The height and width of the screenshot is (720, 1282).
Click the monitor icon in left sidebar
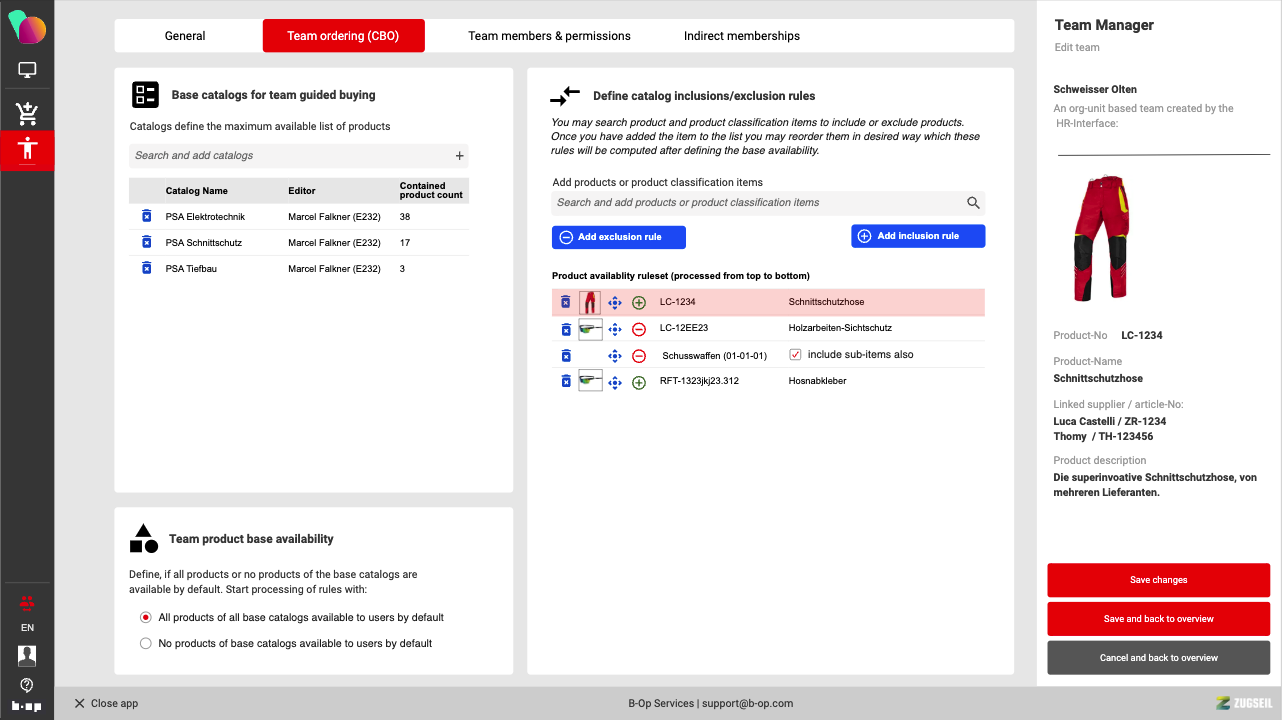(x=27, y=71)
